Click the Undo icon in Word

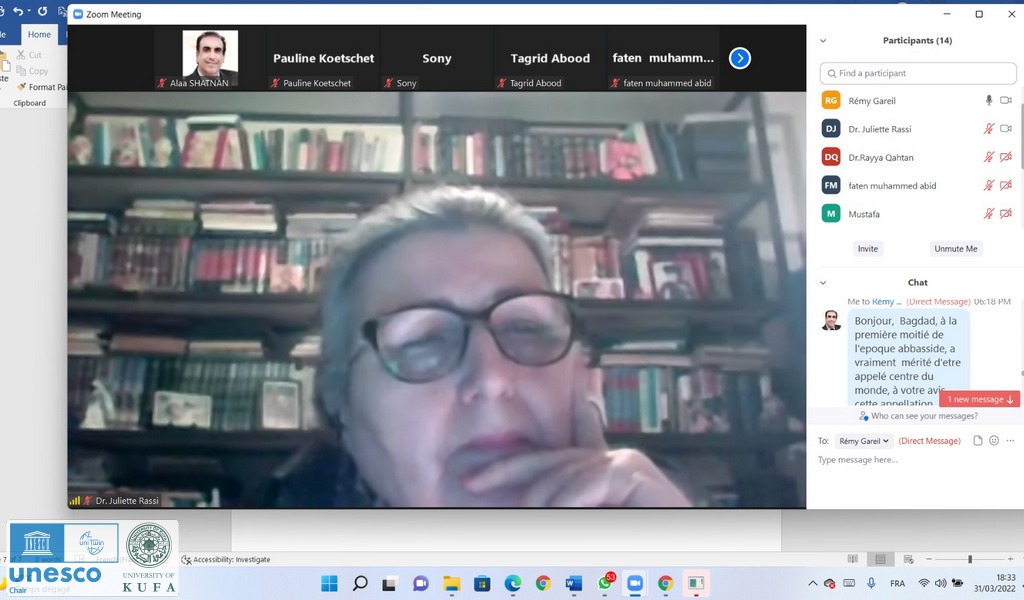tap(17, 12)
